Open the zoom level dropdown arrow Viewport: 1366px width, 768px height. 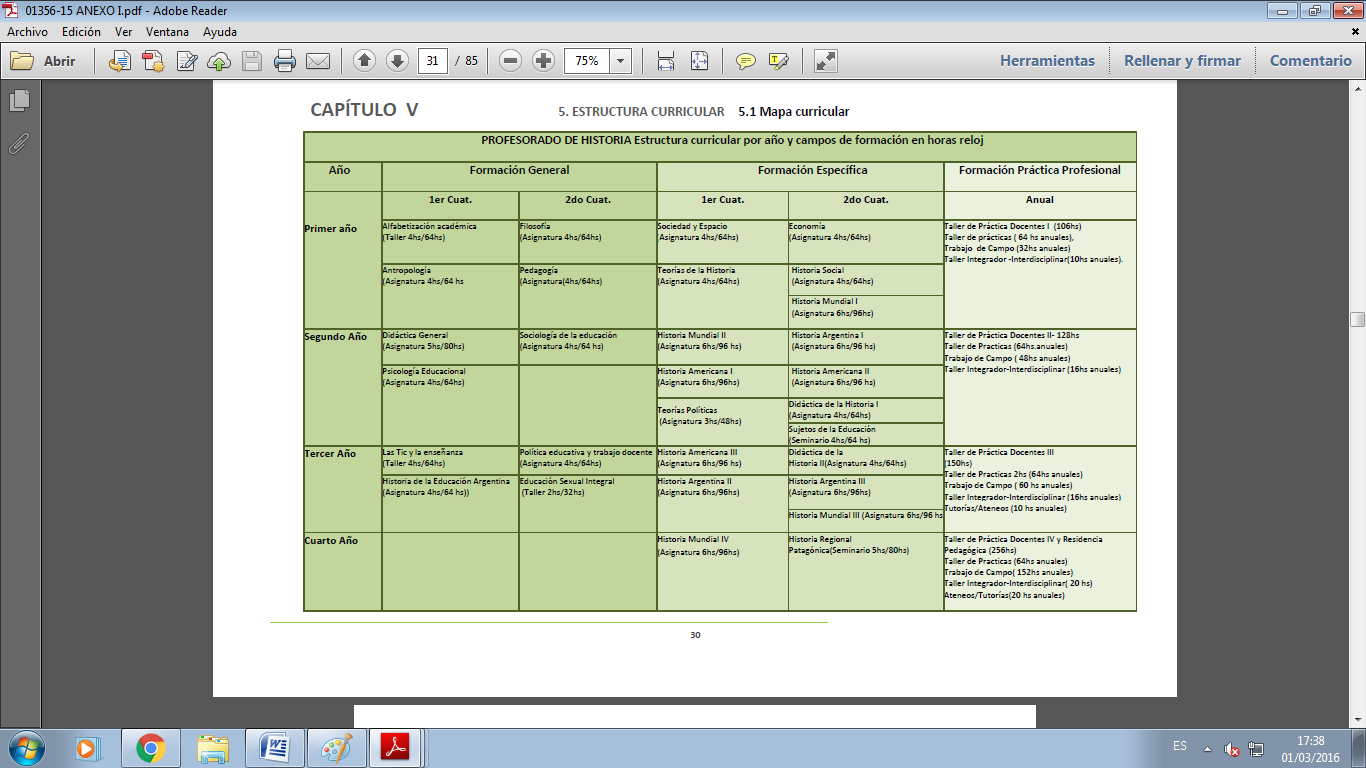pyautogui.click(x=621, y=61)
